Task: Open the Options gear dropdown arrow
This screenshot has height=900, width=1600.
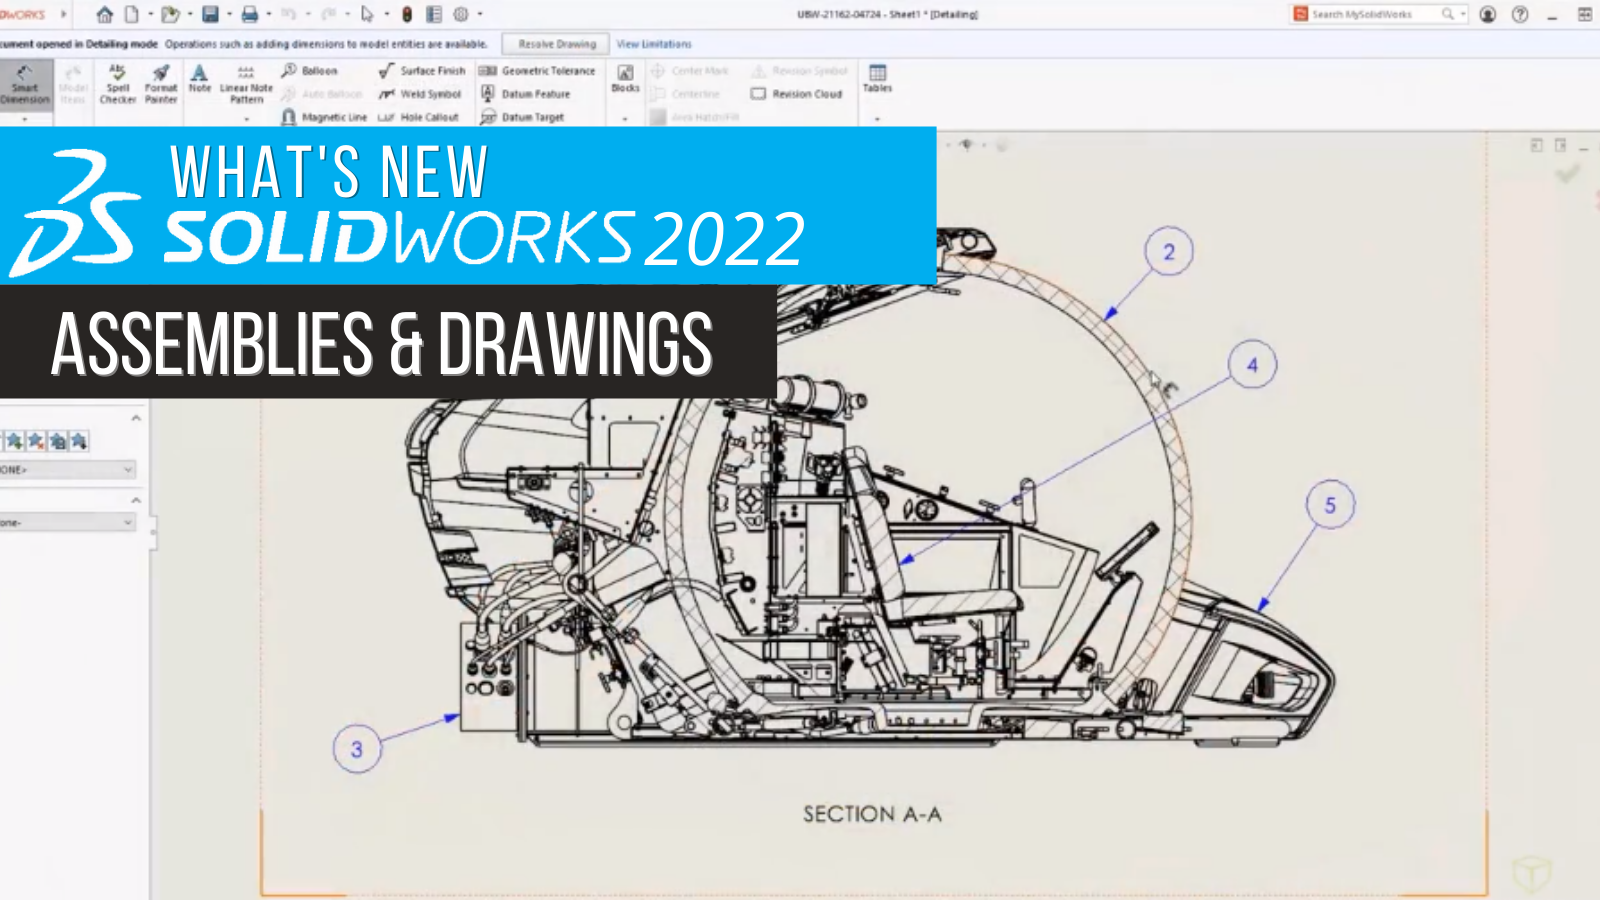Action: pyautogui.click(x=480, y=14)
